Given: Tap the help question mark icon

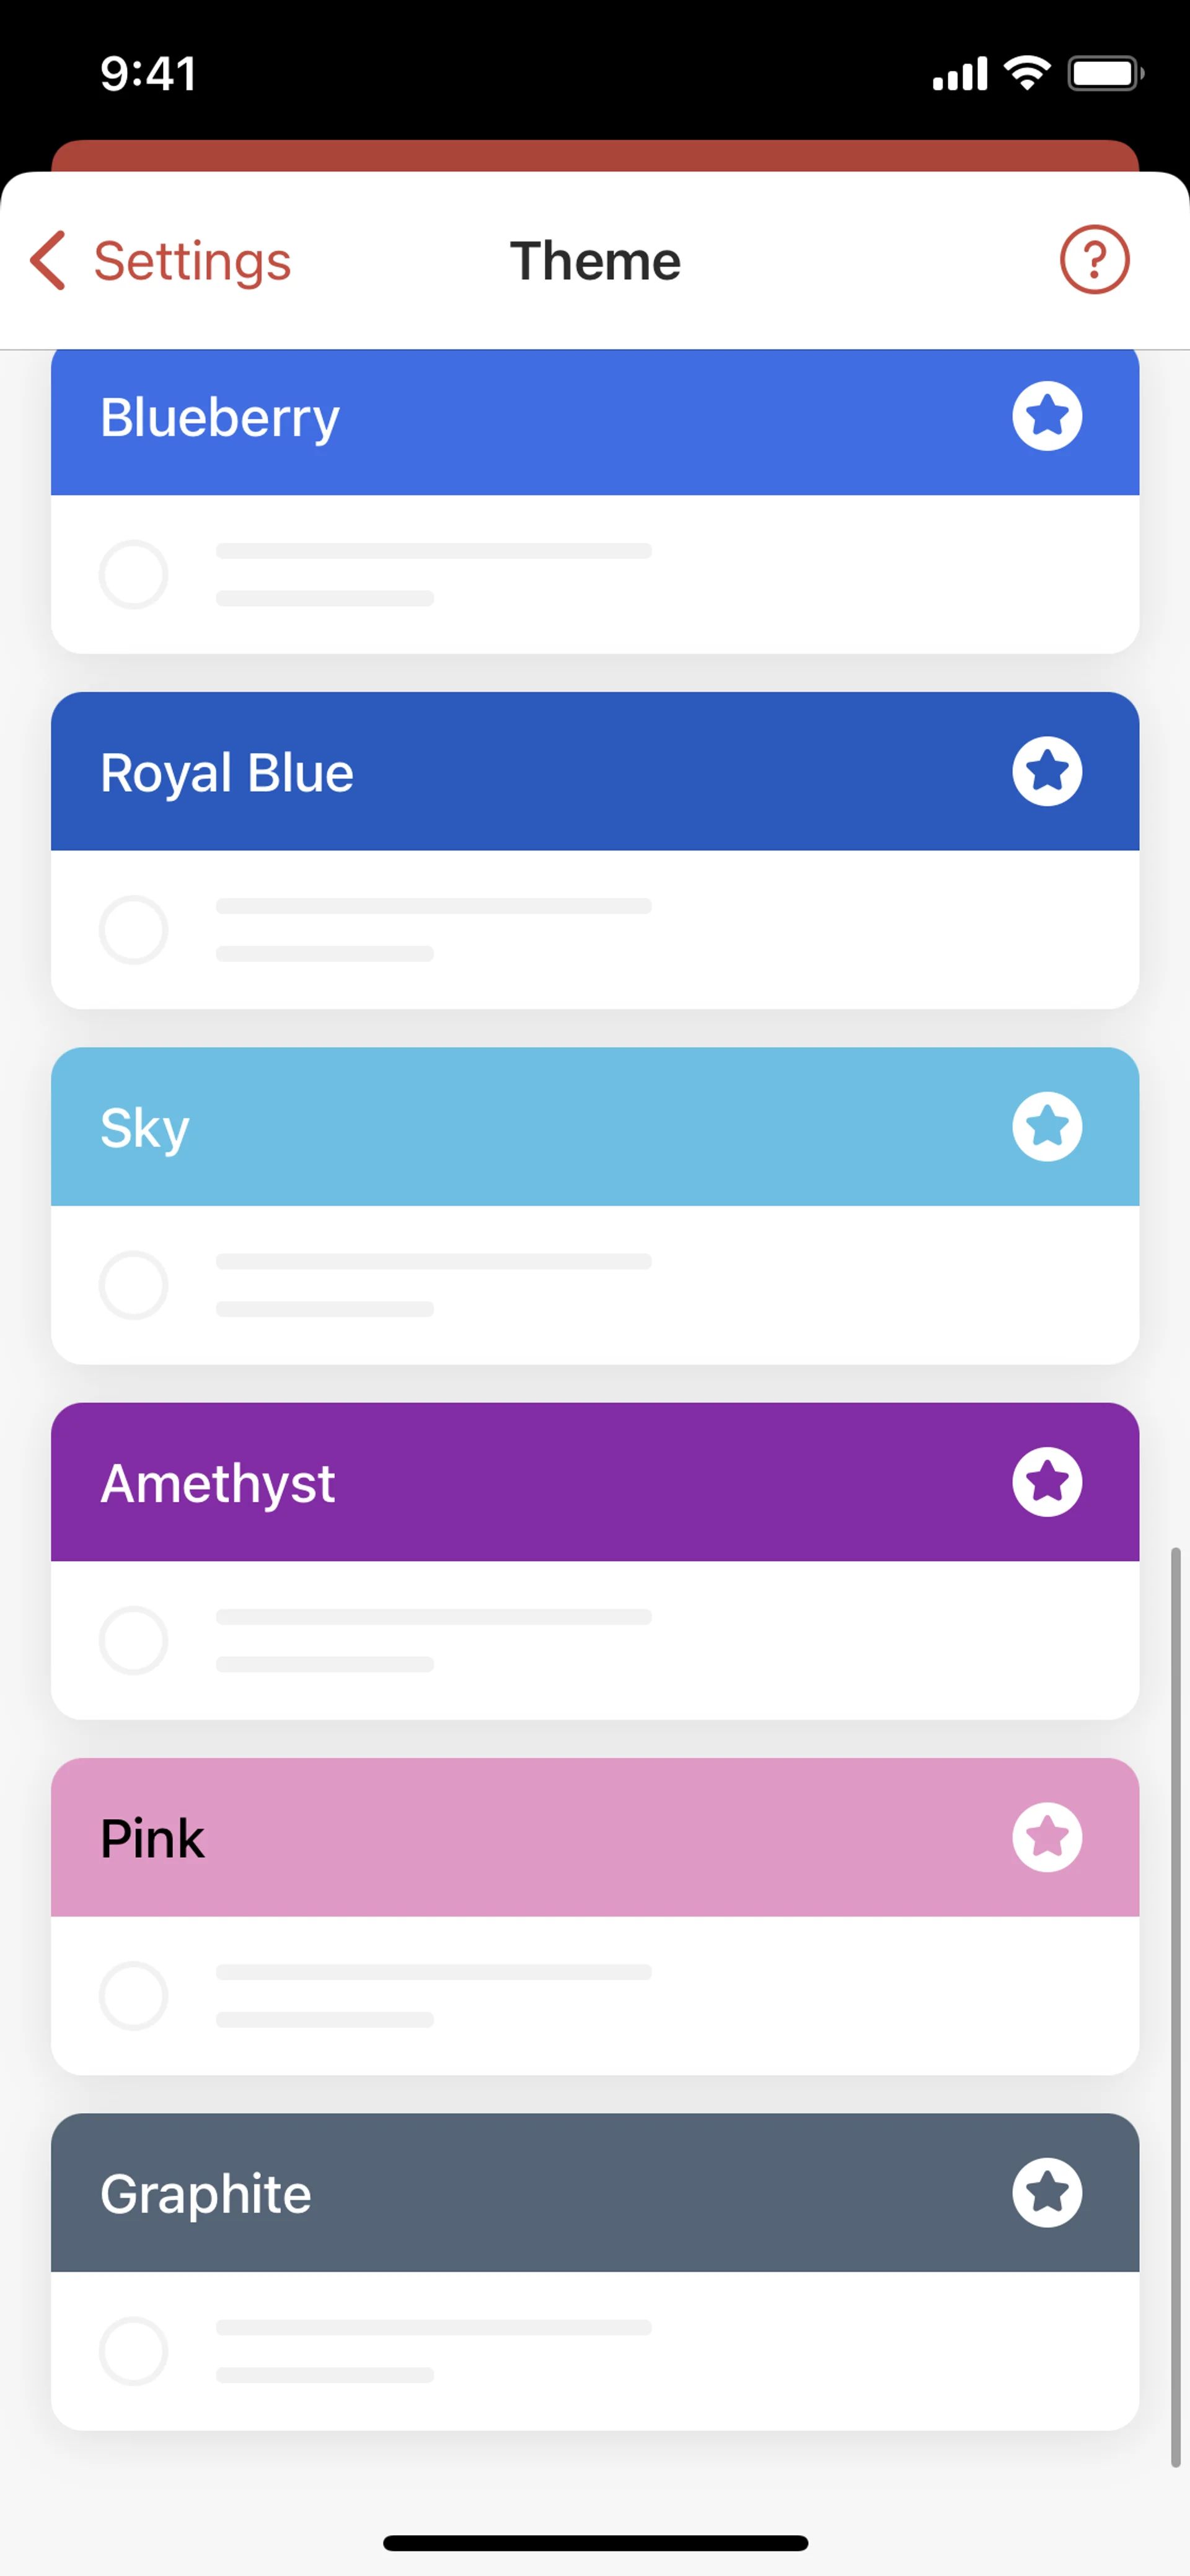Looking at the screenshot, I should coord(1094,260).
